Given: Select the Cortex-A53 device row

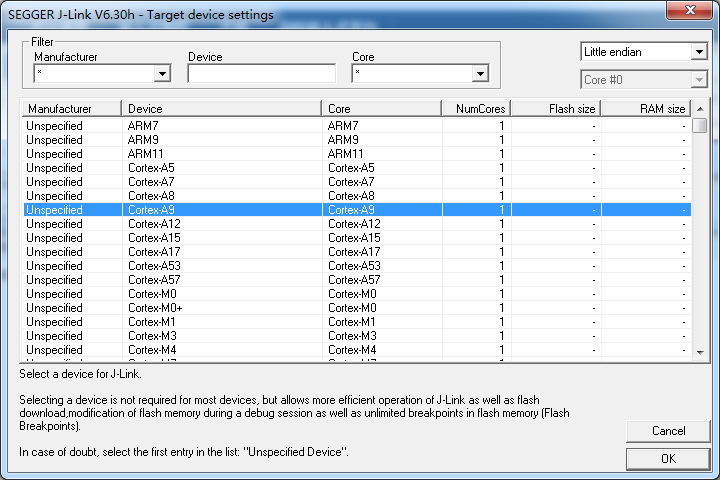Looking at the screenshot, I should 357,266.
